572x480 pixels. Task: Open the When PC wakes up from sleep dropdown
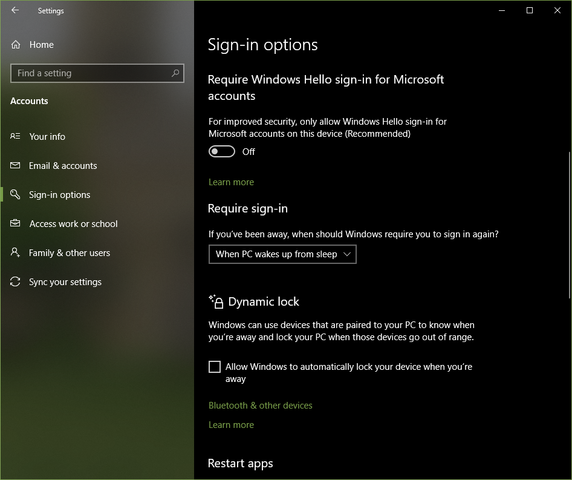point(282,254)
